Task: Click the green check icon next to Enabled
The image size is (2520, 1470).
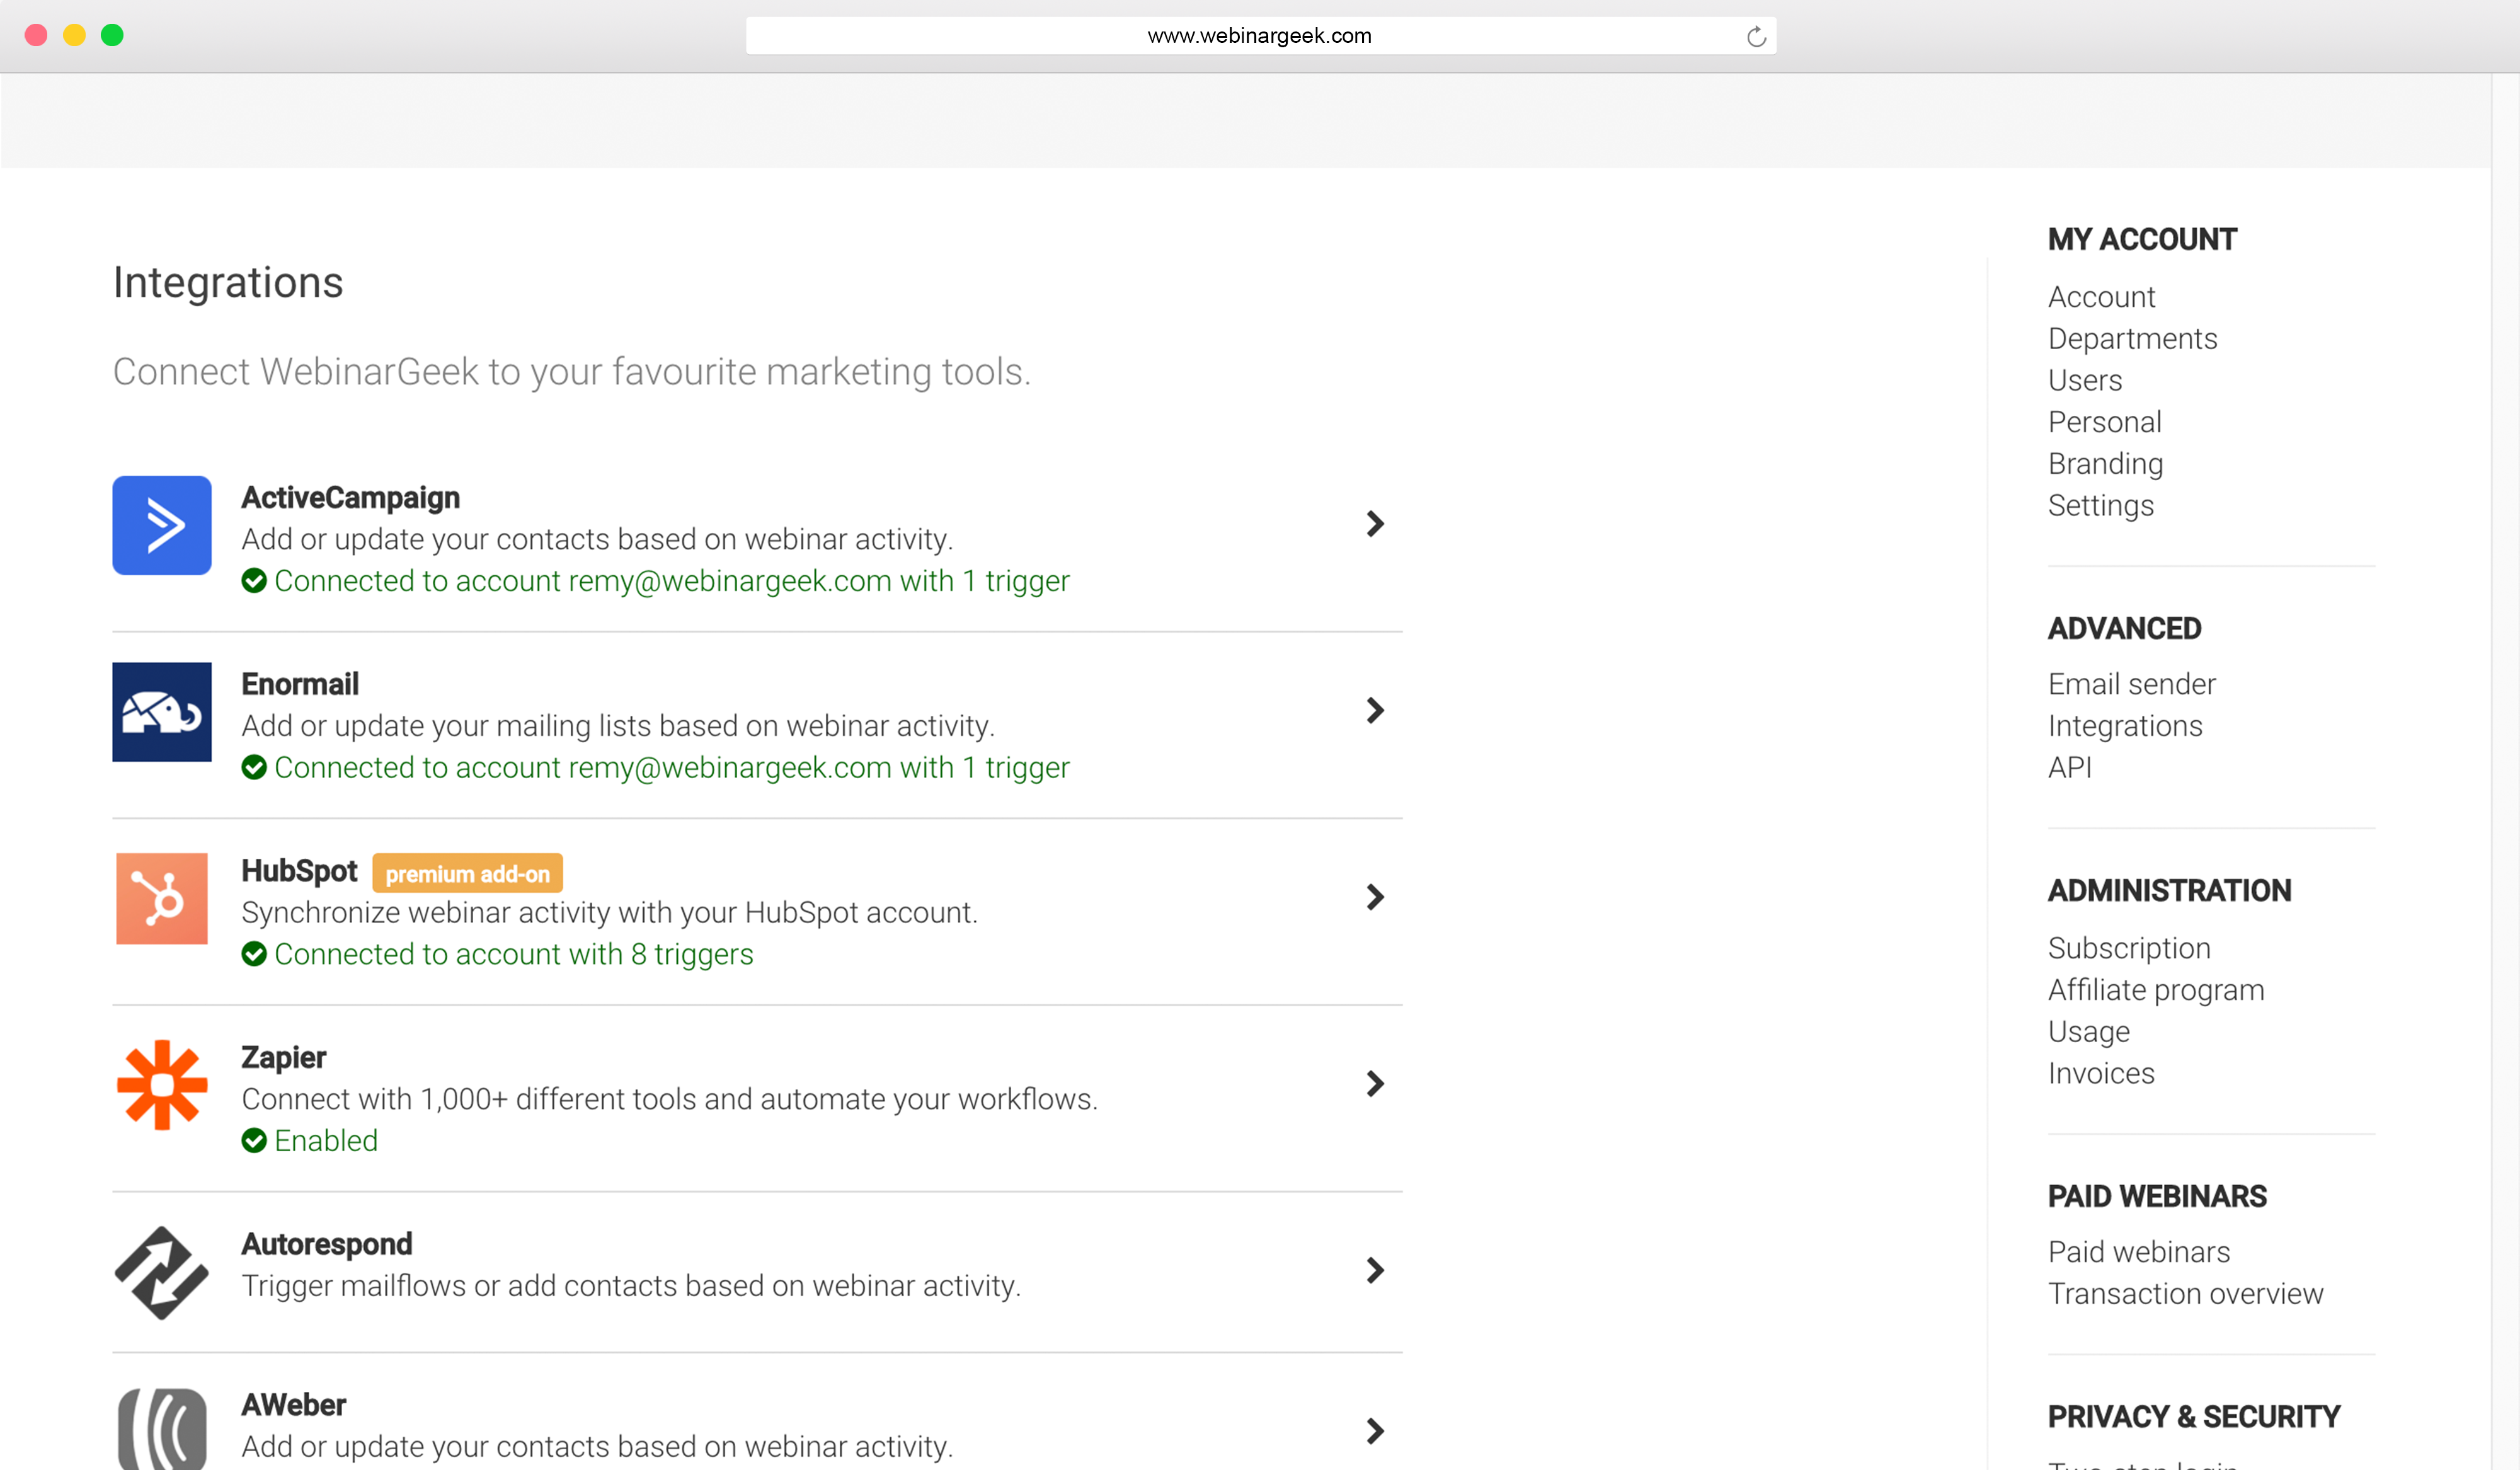Action: coord(254,1140)
